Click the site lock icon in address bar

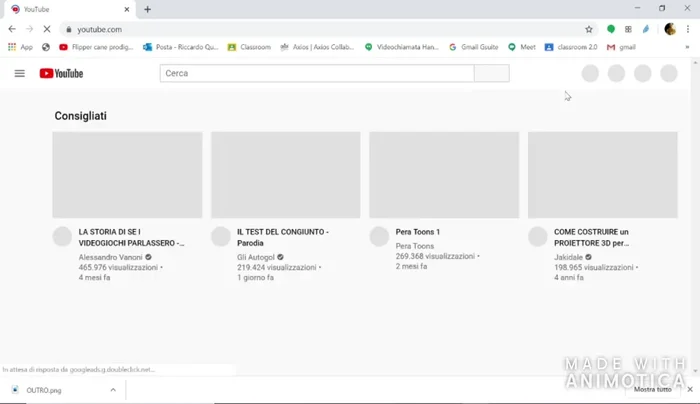click(x=68, y=29)
